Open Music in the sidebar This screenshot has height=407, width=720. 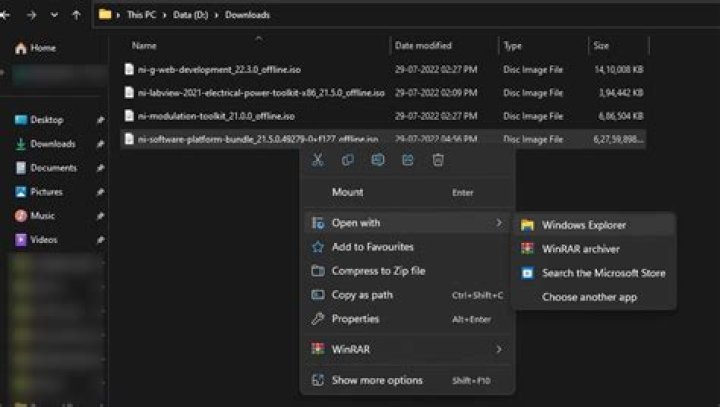(x=34, y=216)
